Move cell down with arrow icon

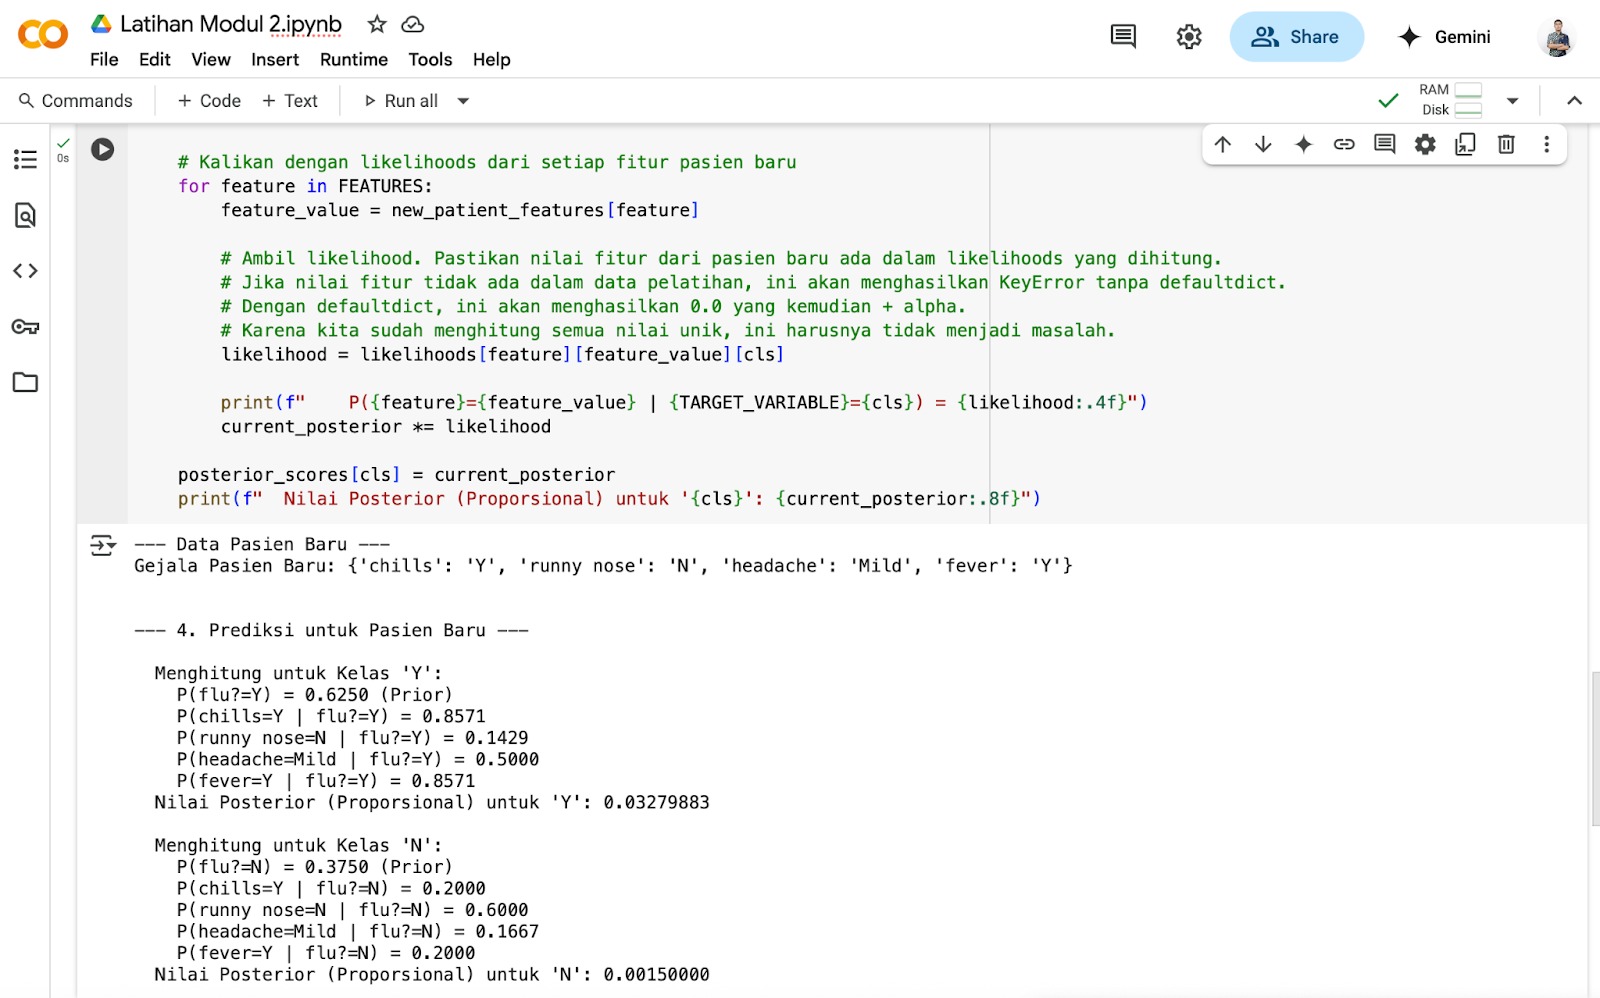[1263, 144]
